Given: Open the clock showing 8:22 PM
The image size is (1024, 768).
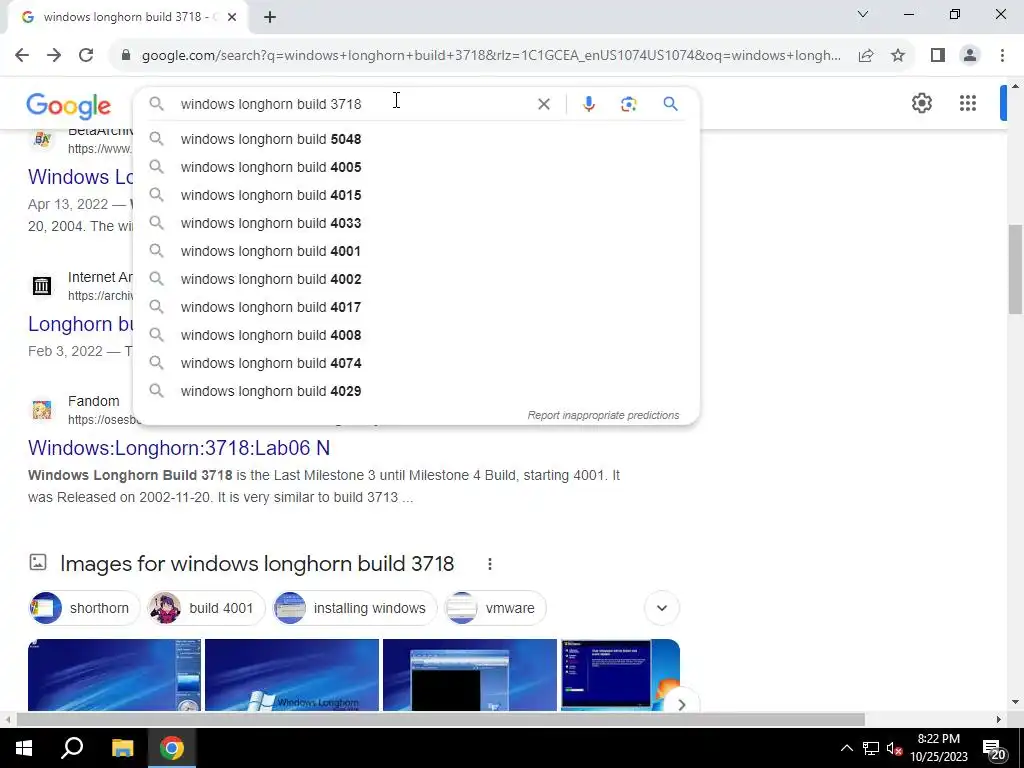Looking at the screenshot, I should click(x=938, y=748).
